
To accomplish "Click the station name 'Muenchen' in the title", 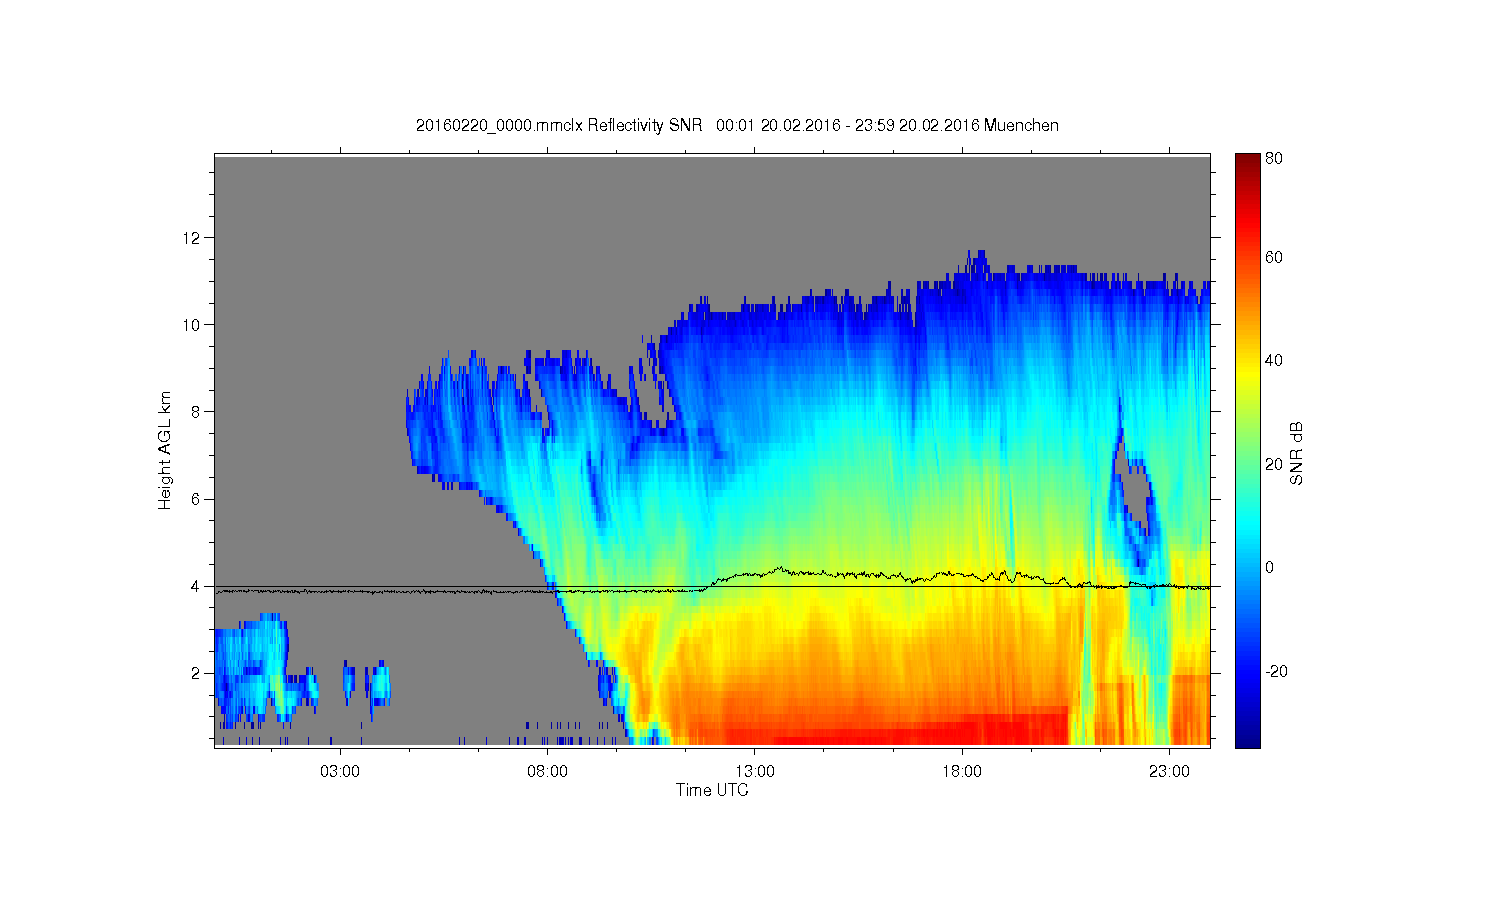I will pos(1022,126).
